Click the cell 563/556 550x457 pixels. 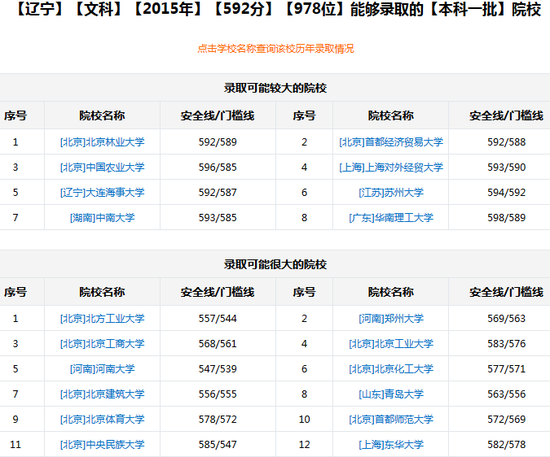pyautogui.click(x=507, y=394)
